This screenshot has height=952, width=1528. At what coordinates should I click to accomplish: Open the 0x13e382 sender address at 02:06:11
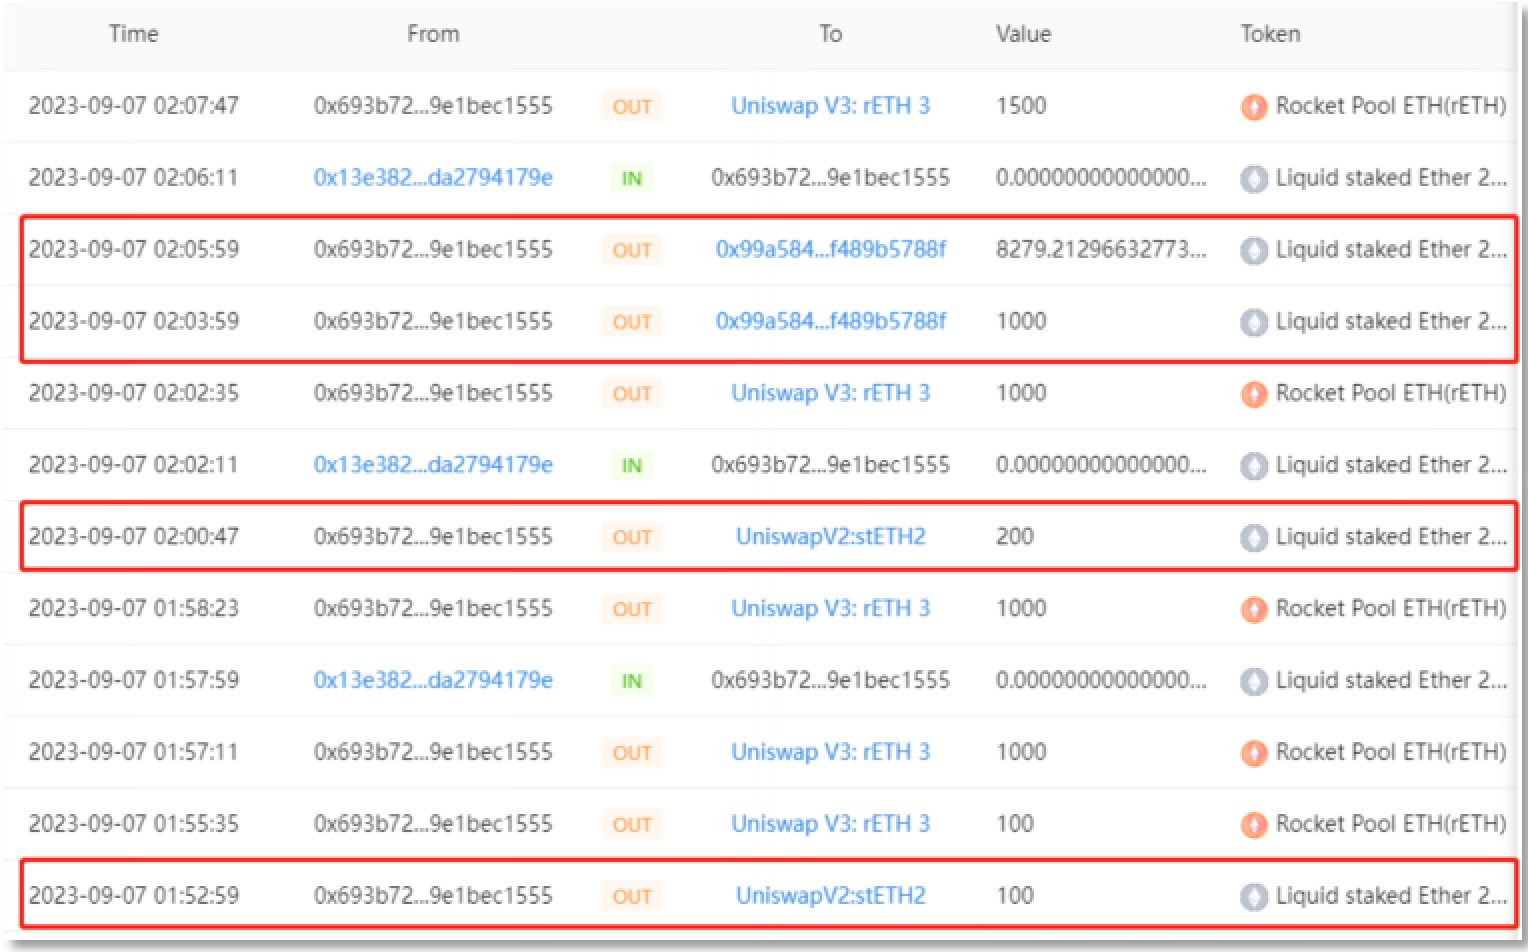[x=433, y=178]
